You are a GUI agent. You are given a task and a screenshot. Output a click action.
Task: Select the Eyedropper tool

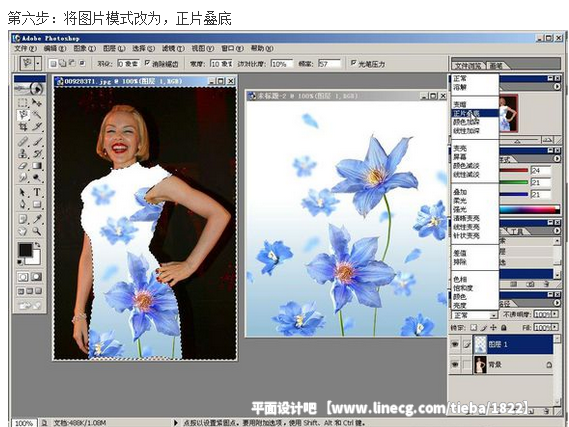pos(37,219)
